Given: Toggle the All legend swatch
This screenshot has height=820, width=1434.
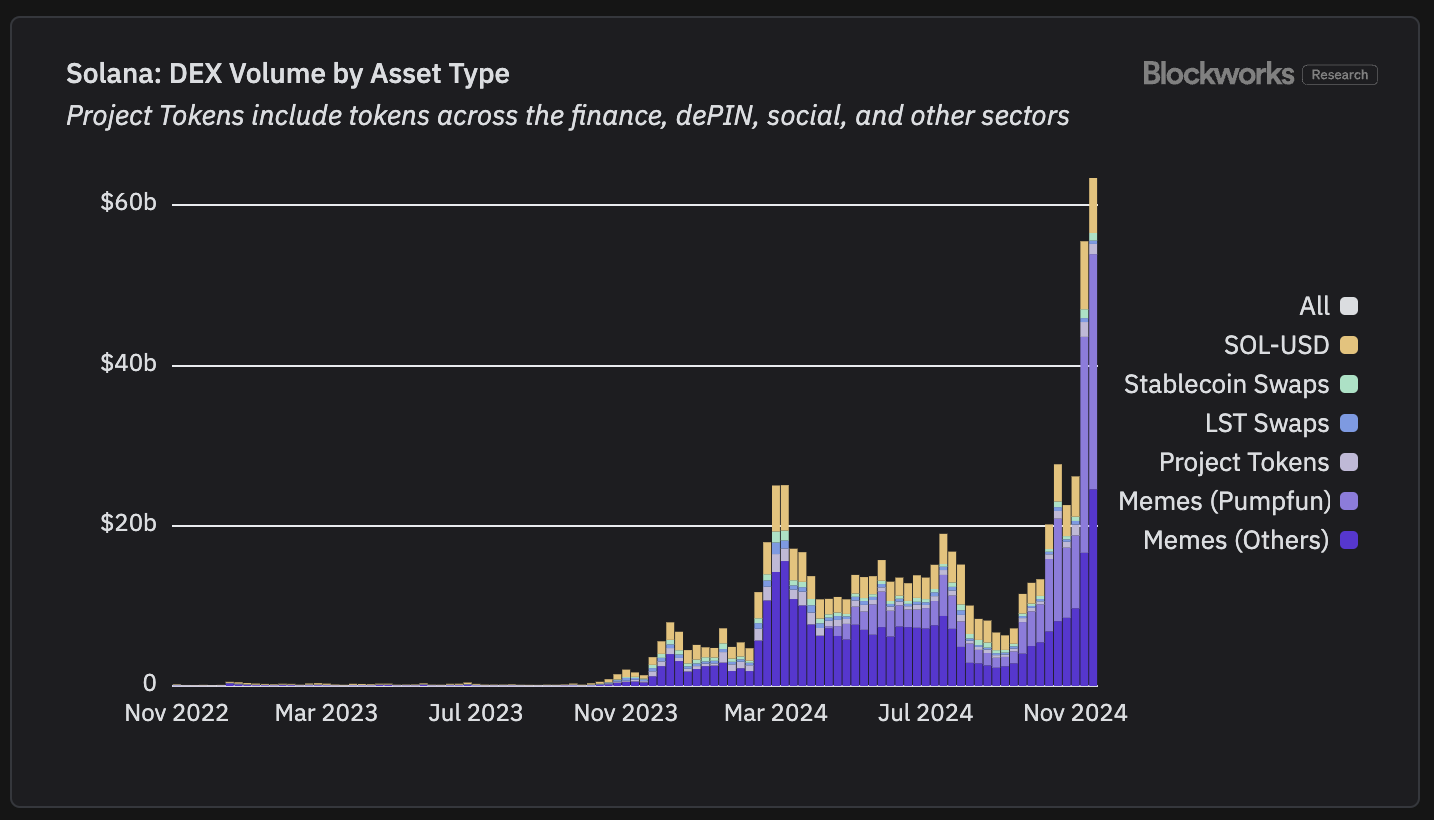Looking at the screenshot, I should 1349,307.
